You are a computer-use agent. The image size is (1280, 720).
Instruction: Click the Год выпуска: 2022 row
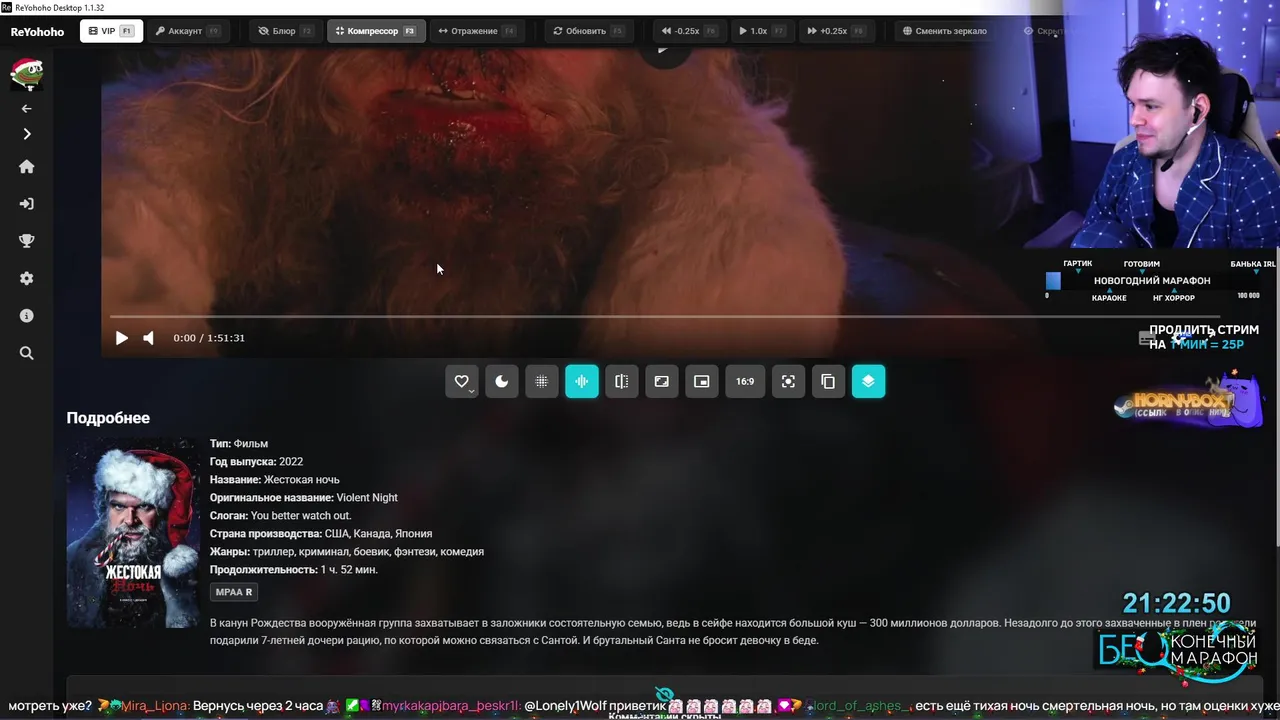click(x=256, y=461)
